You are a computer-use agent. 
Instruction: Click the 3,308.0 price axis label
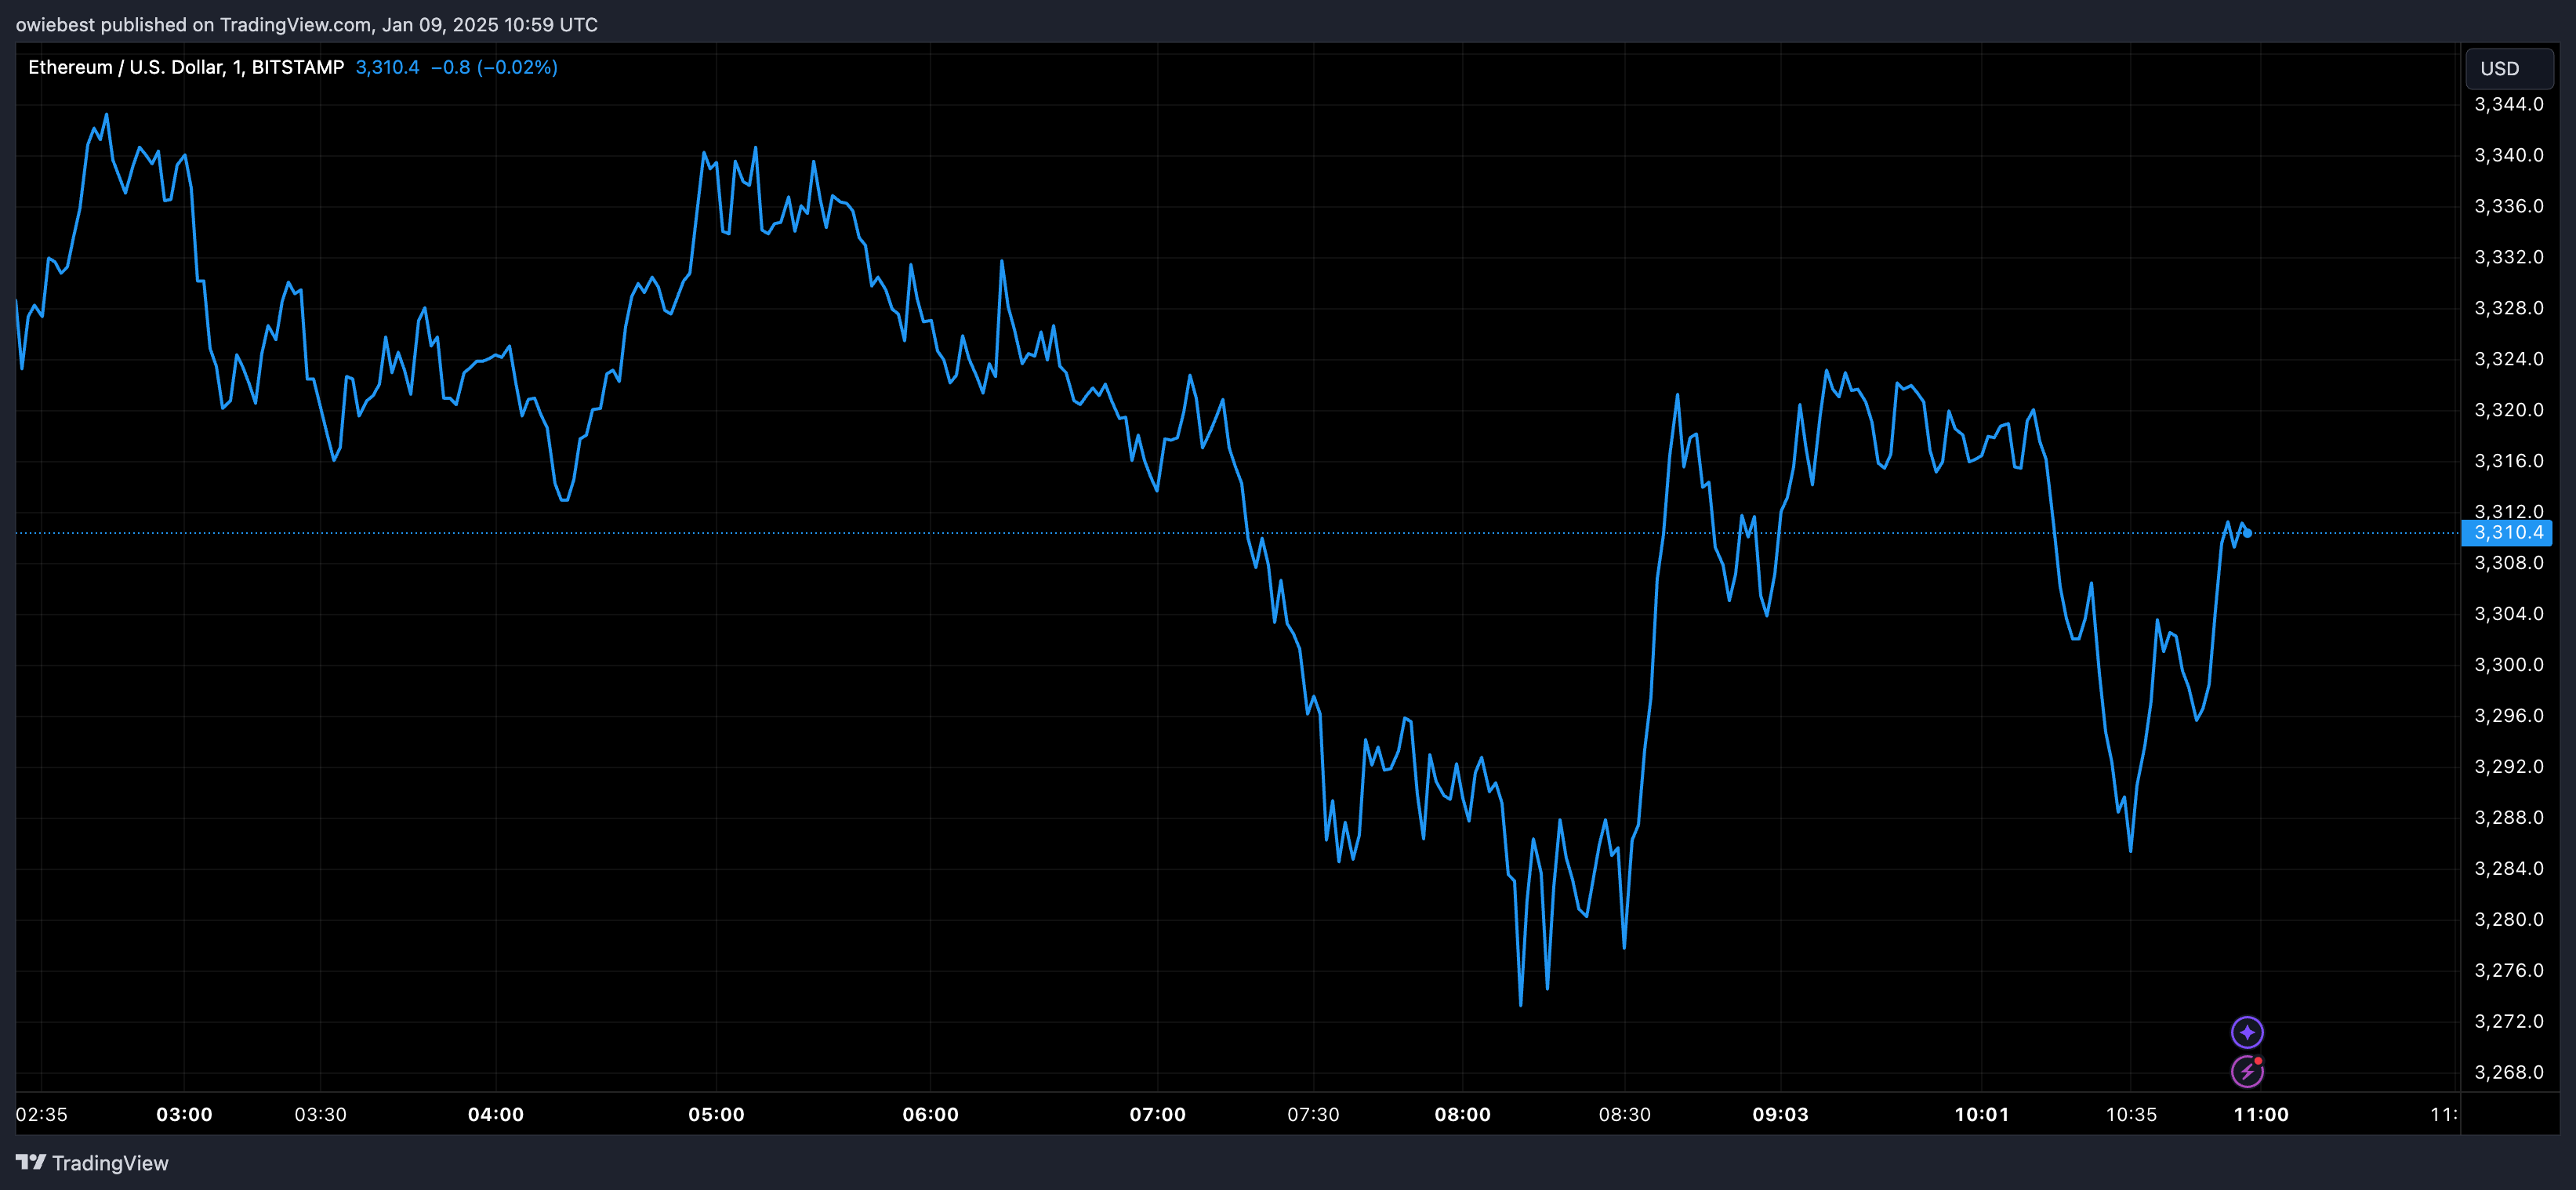coord(2508,563)
